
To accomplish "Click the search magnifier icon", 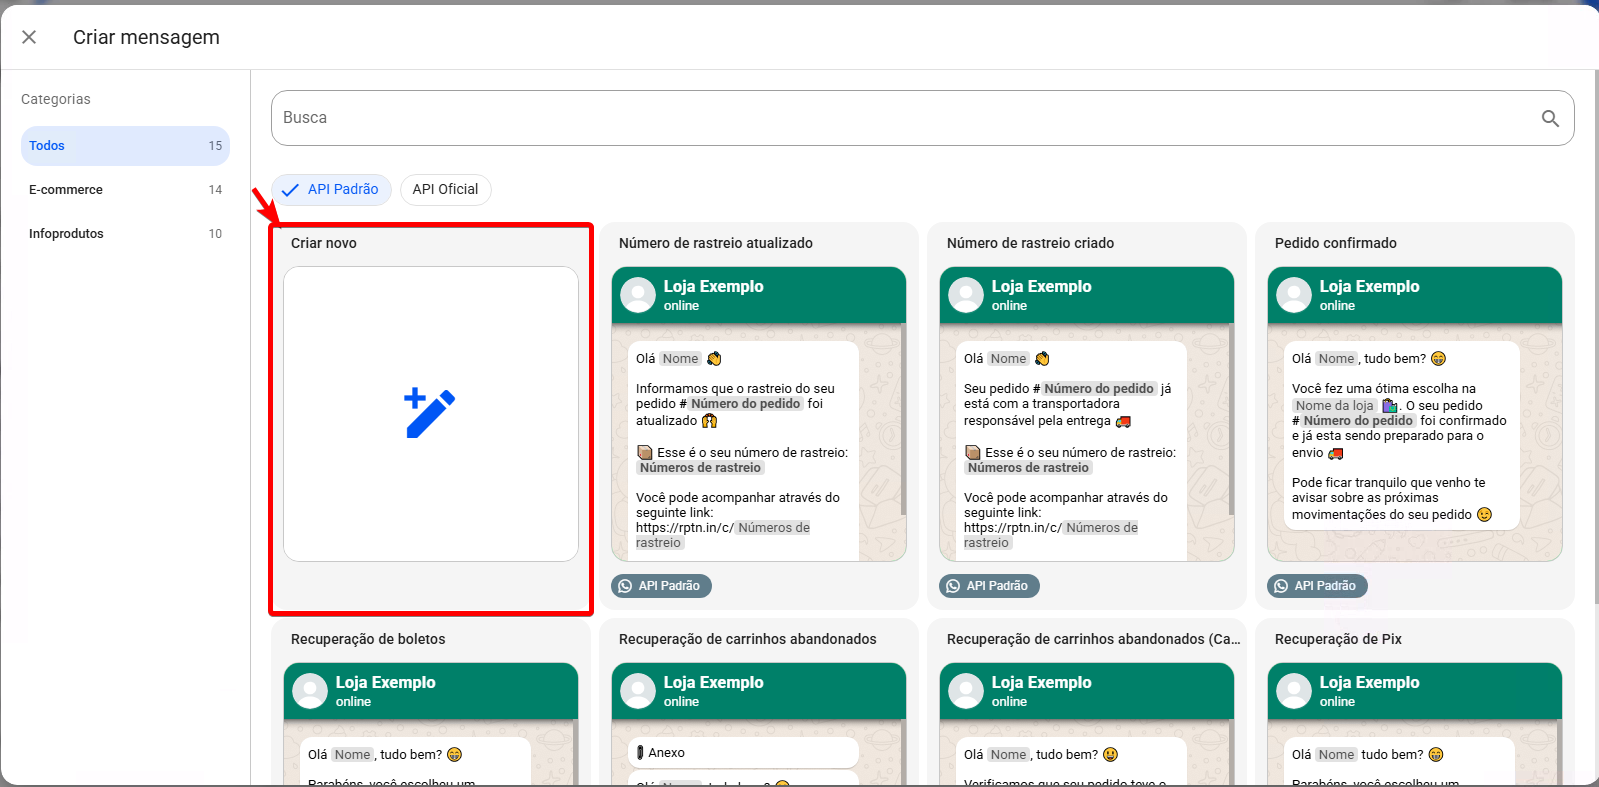I will coord(1550,118).
